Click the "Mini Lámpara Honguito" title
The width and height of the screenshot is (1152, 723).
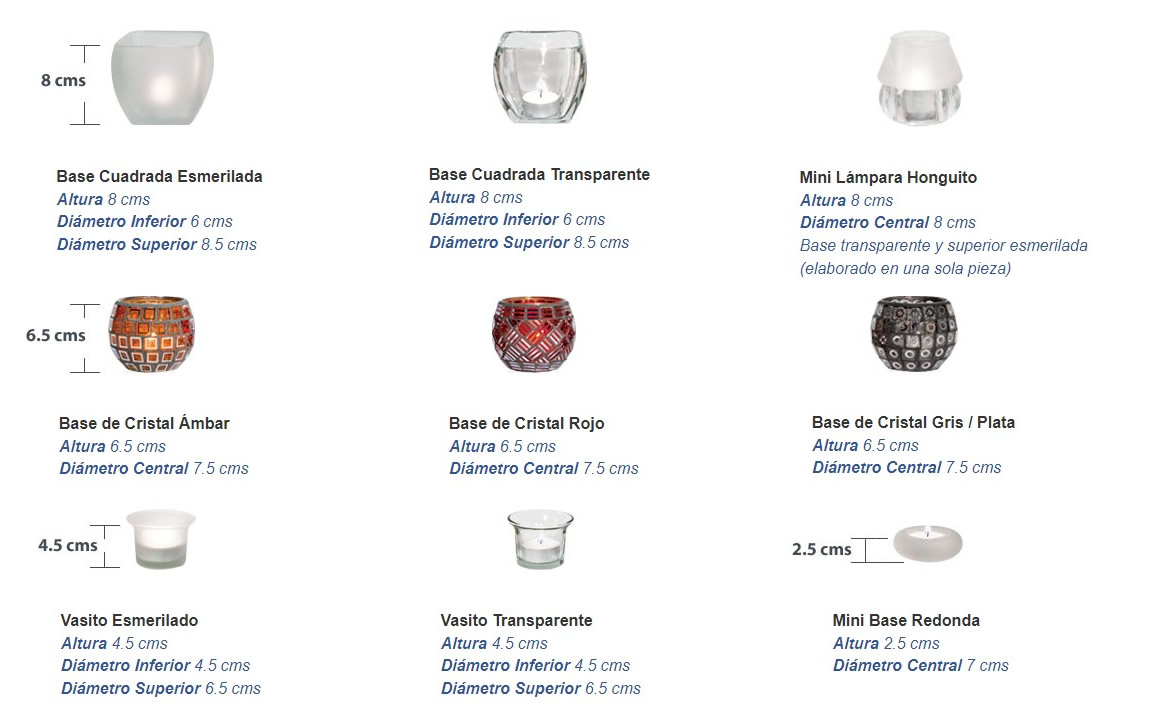[888, 177]
